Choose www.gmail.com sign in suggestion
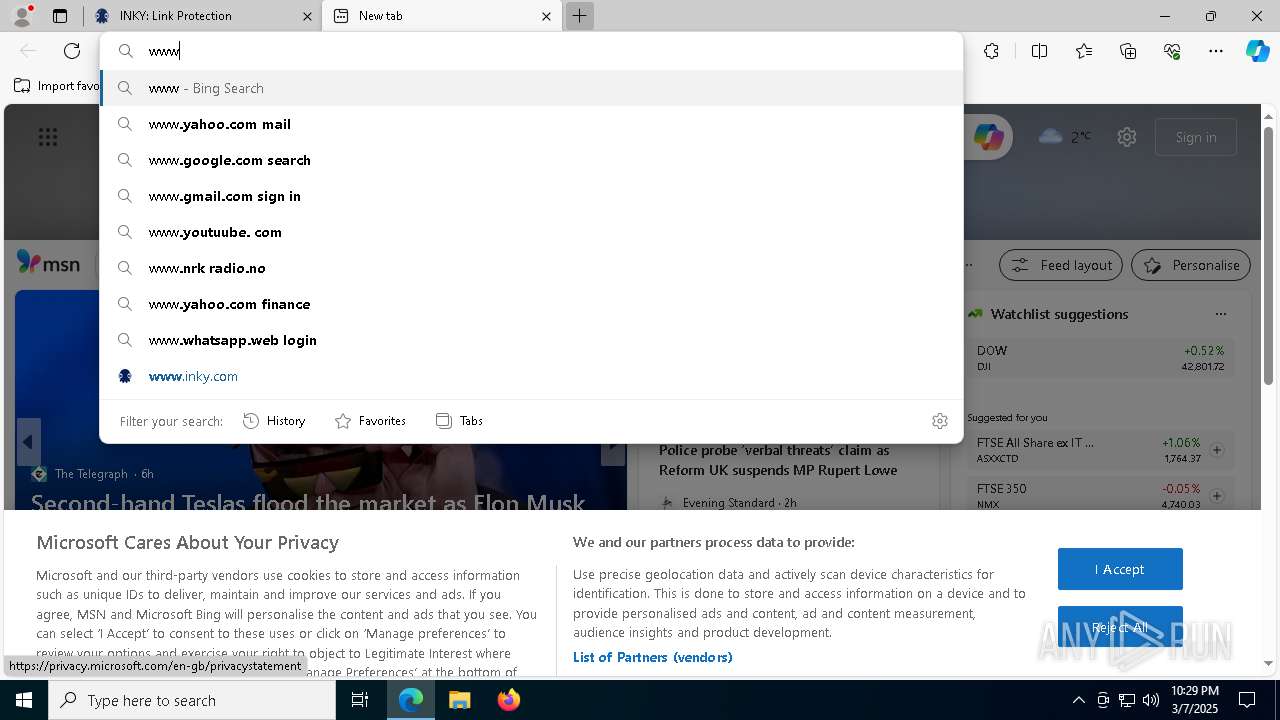This screenshot has height=720, width=1280. point(531,196)
